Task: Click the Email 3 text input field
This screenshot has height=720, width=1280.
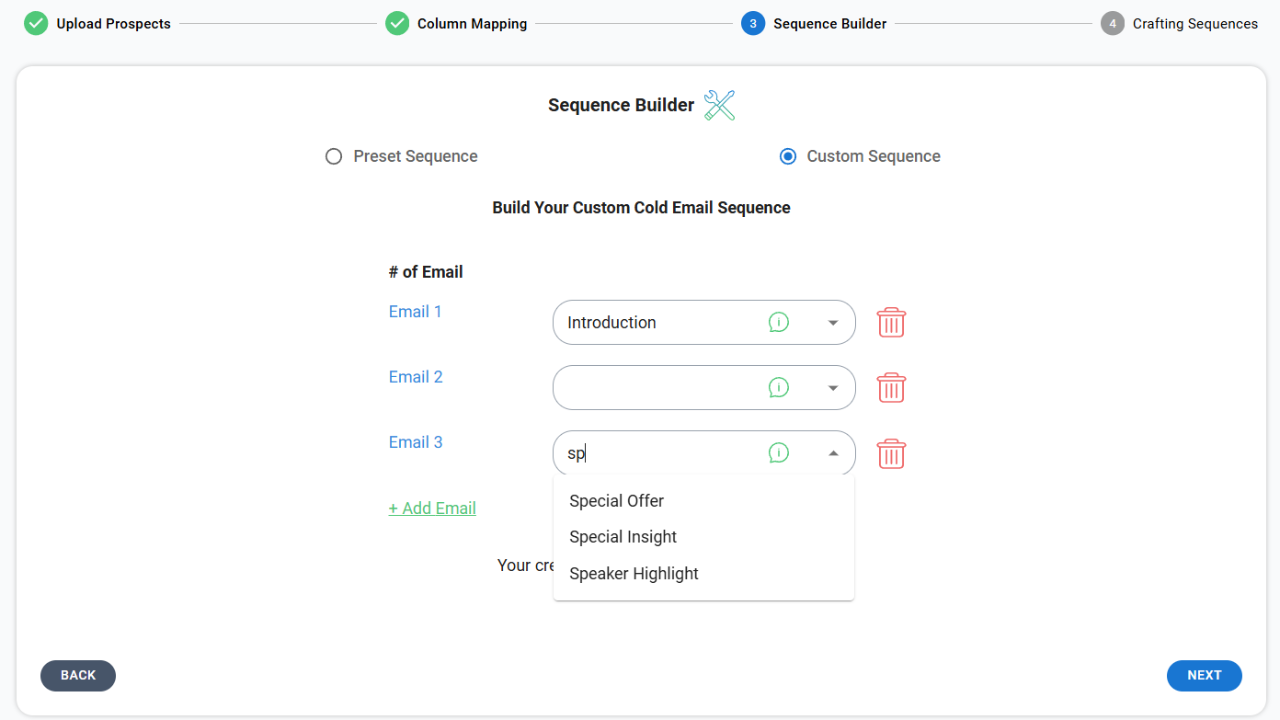Action: pyautogui.click(x=650, y=453)
